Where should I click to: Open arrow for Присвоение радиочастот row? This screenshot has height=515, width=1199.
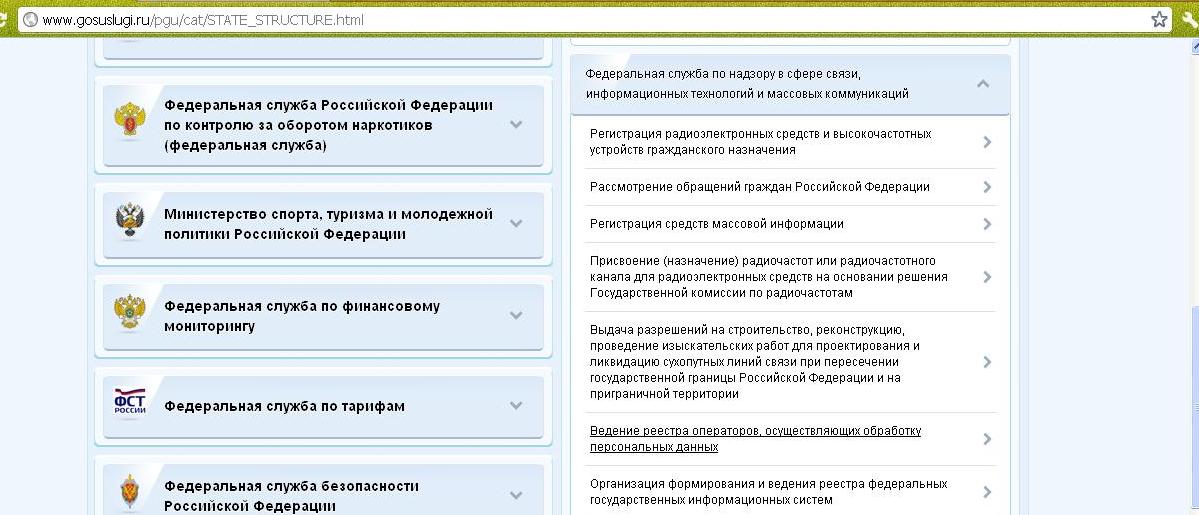pyautogui.click(x=987, y=277)
